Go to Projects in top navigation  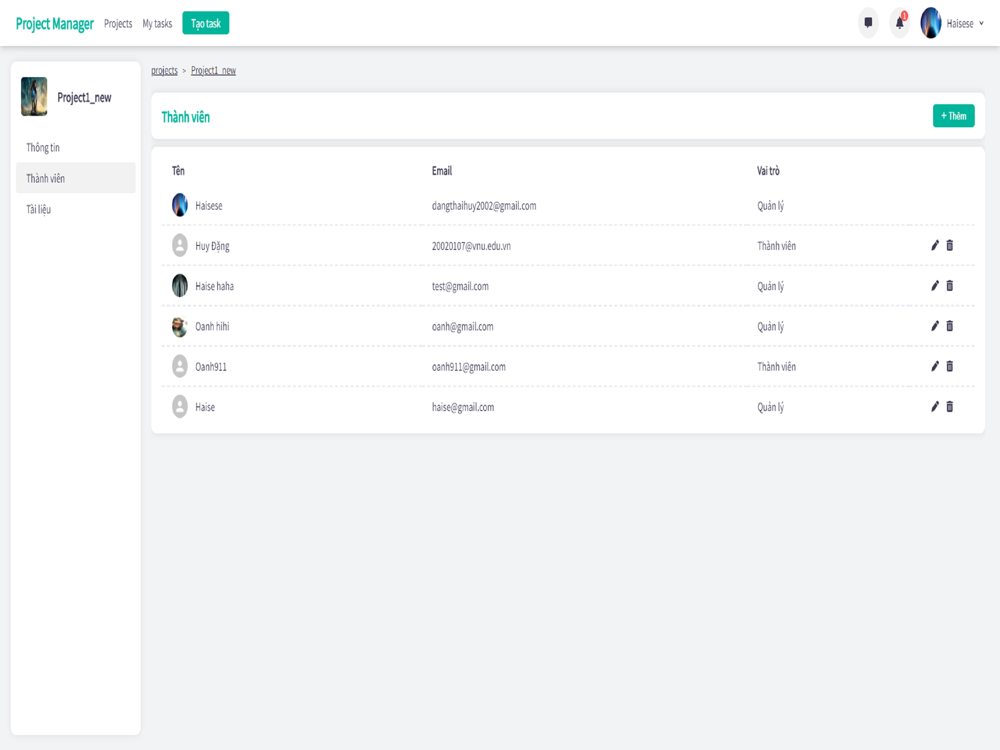(118, 24)
